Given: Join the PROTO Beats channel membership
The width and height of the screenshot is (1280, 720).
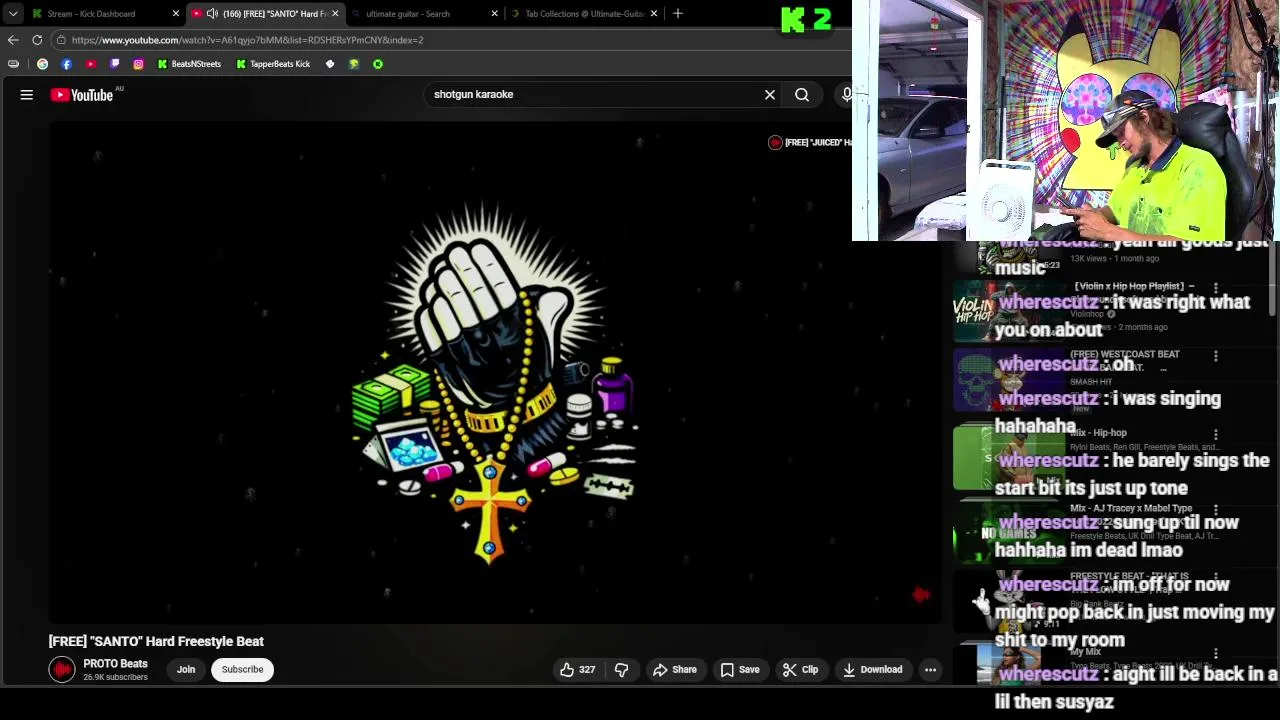Looking at the screenshot, I should pyautogui.click(x=186, y=670).
